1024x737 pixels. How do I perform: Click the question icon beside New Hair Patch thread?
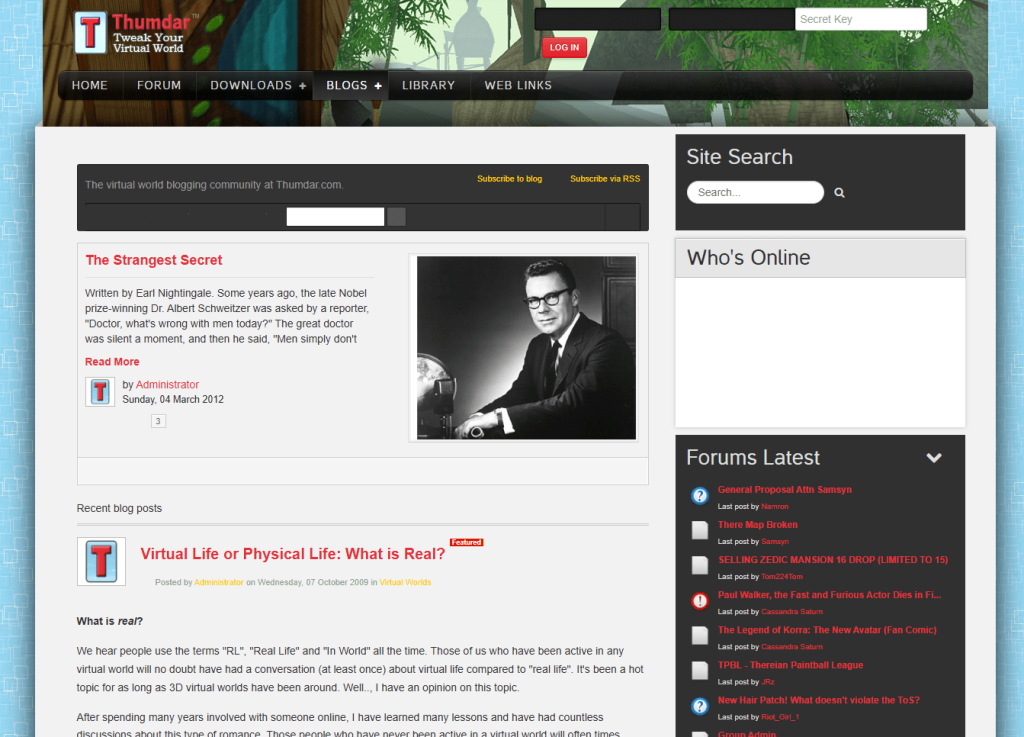coord(699,706)
